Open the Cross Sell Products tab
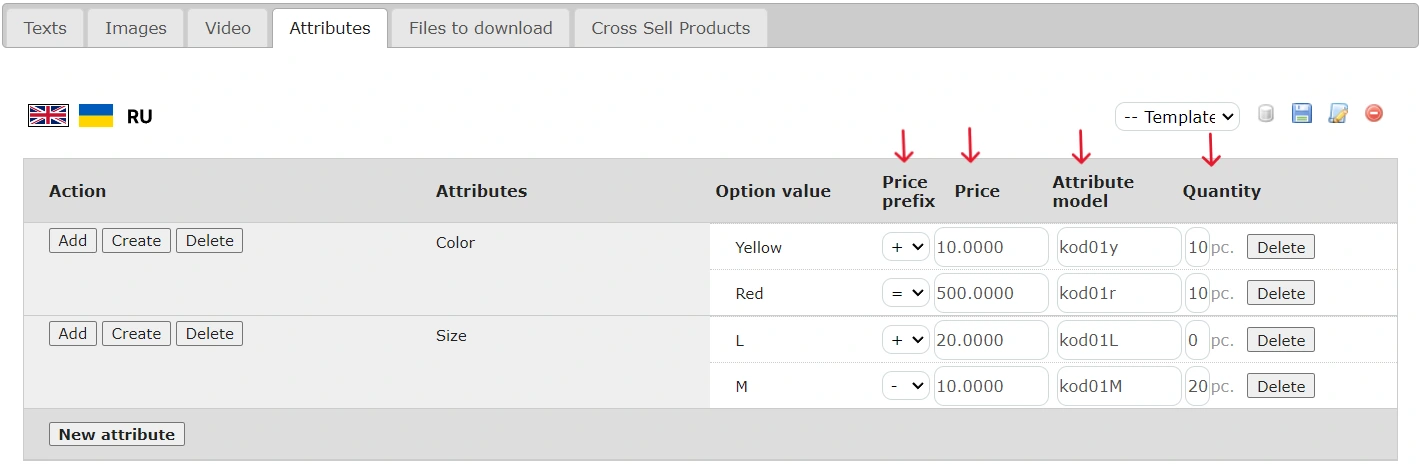The height and width of the screenshot is (471, 1420). pyautogui.click(x=670, y=28)
